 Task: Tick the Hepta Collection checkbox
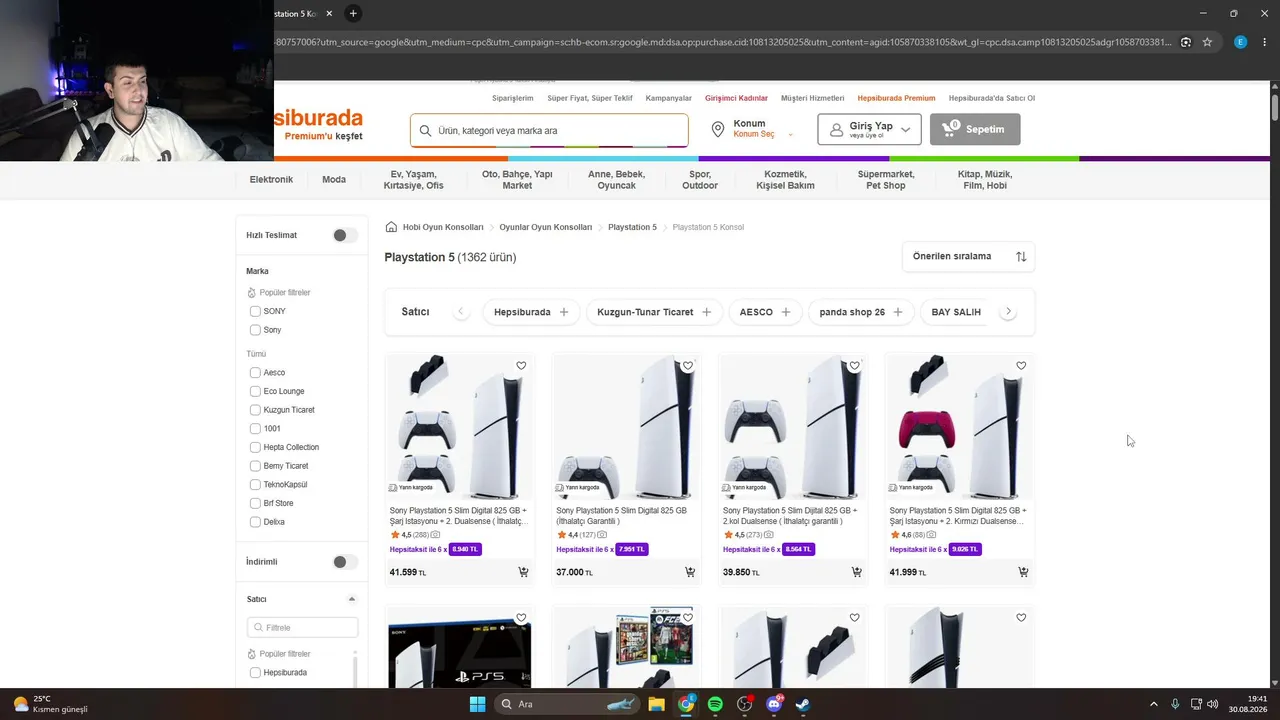[x=255, y=448]
